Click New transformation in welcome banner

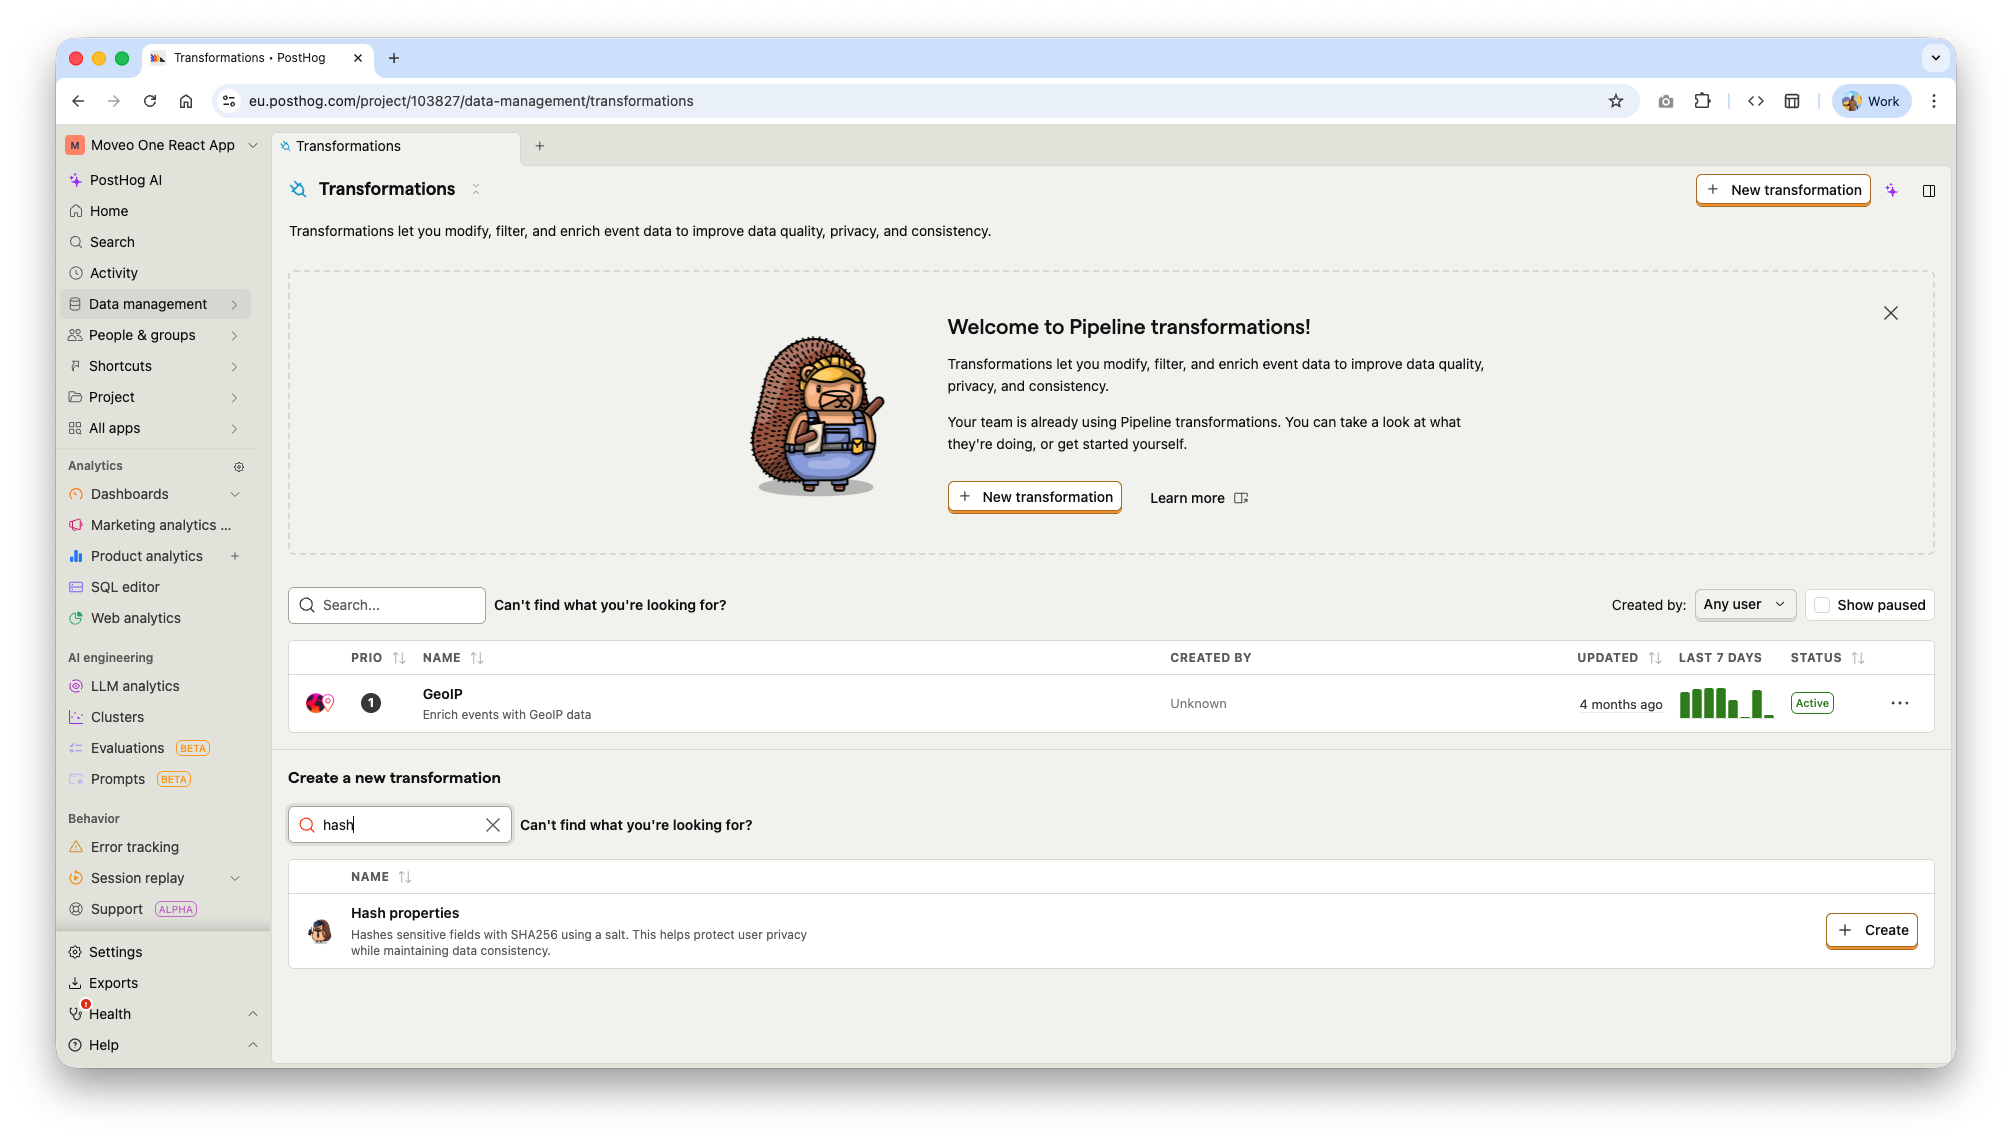(x=1034, y=497)
